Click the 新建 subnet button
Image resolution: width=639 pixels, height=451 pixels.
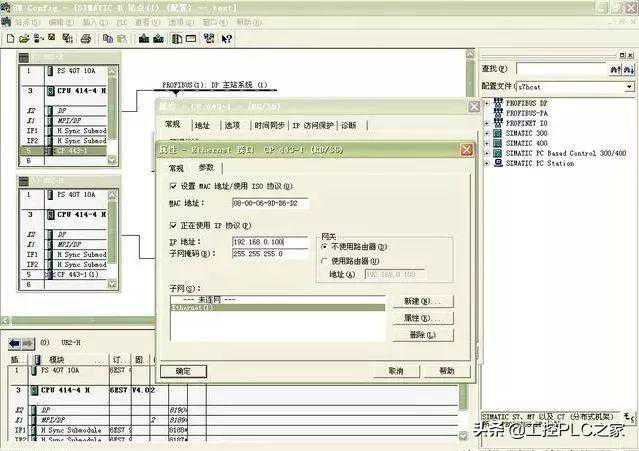[x=423, y=301]
